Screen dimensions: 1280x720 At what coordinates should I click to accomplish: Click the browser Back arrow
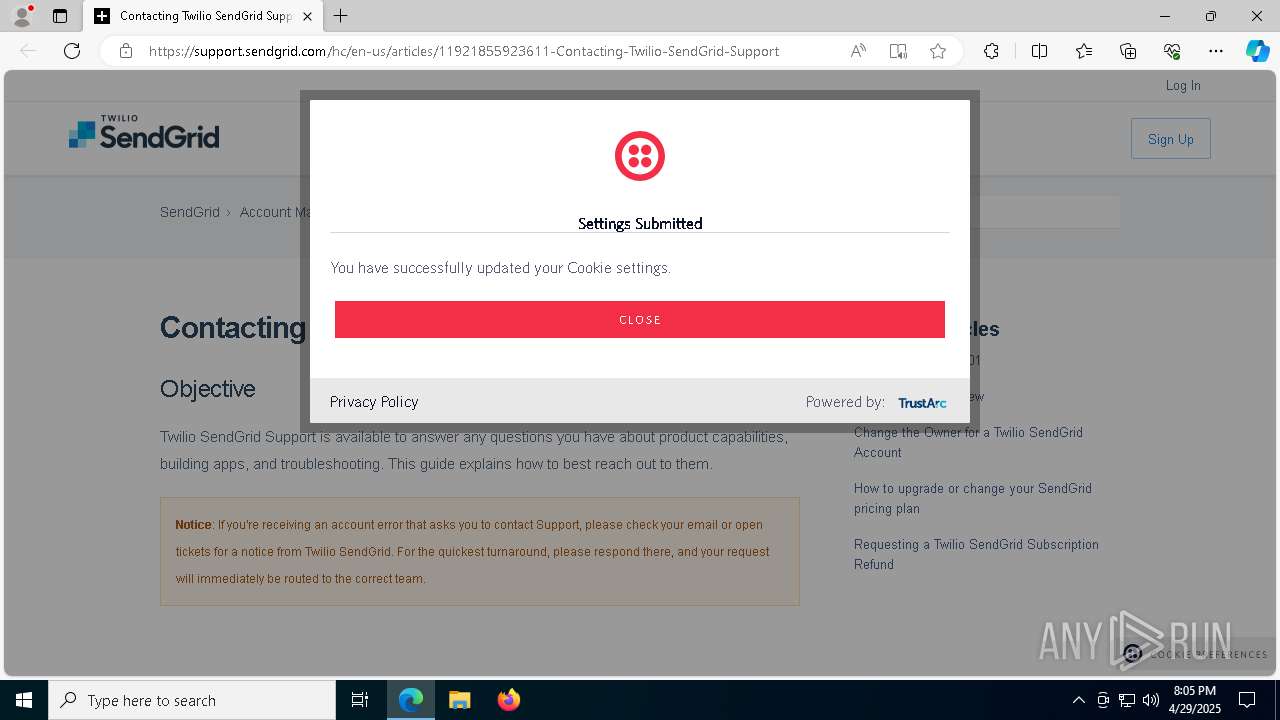(28, 51)
